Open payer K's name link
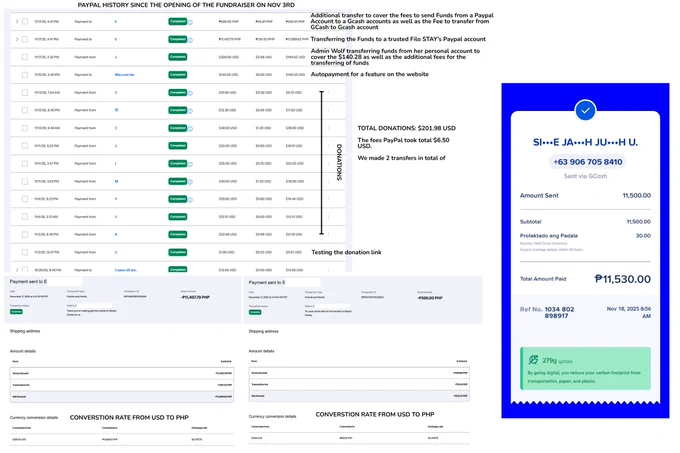The image size is (680, 453). click(116, 234)
